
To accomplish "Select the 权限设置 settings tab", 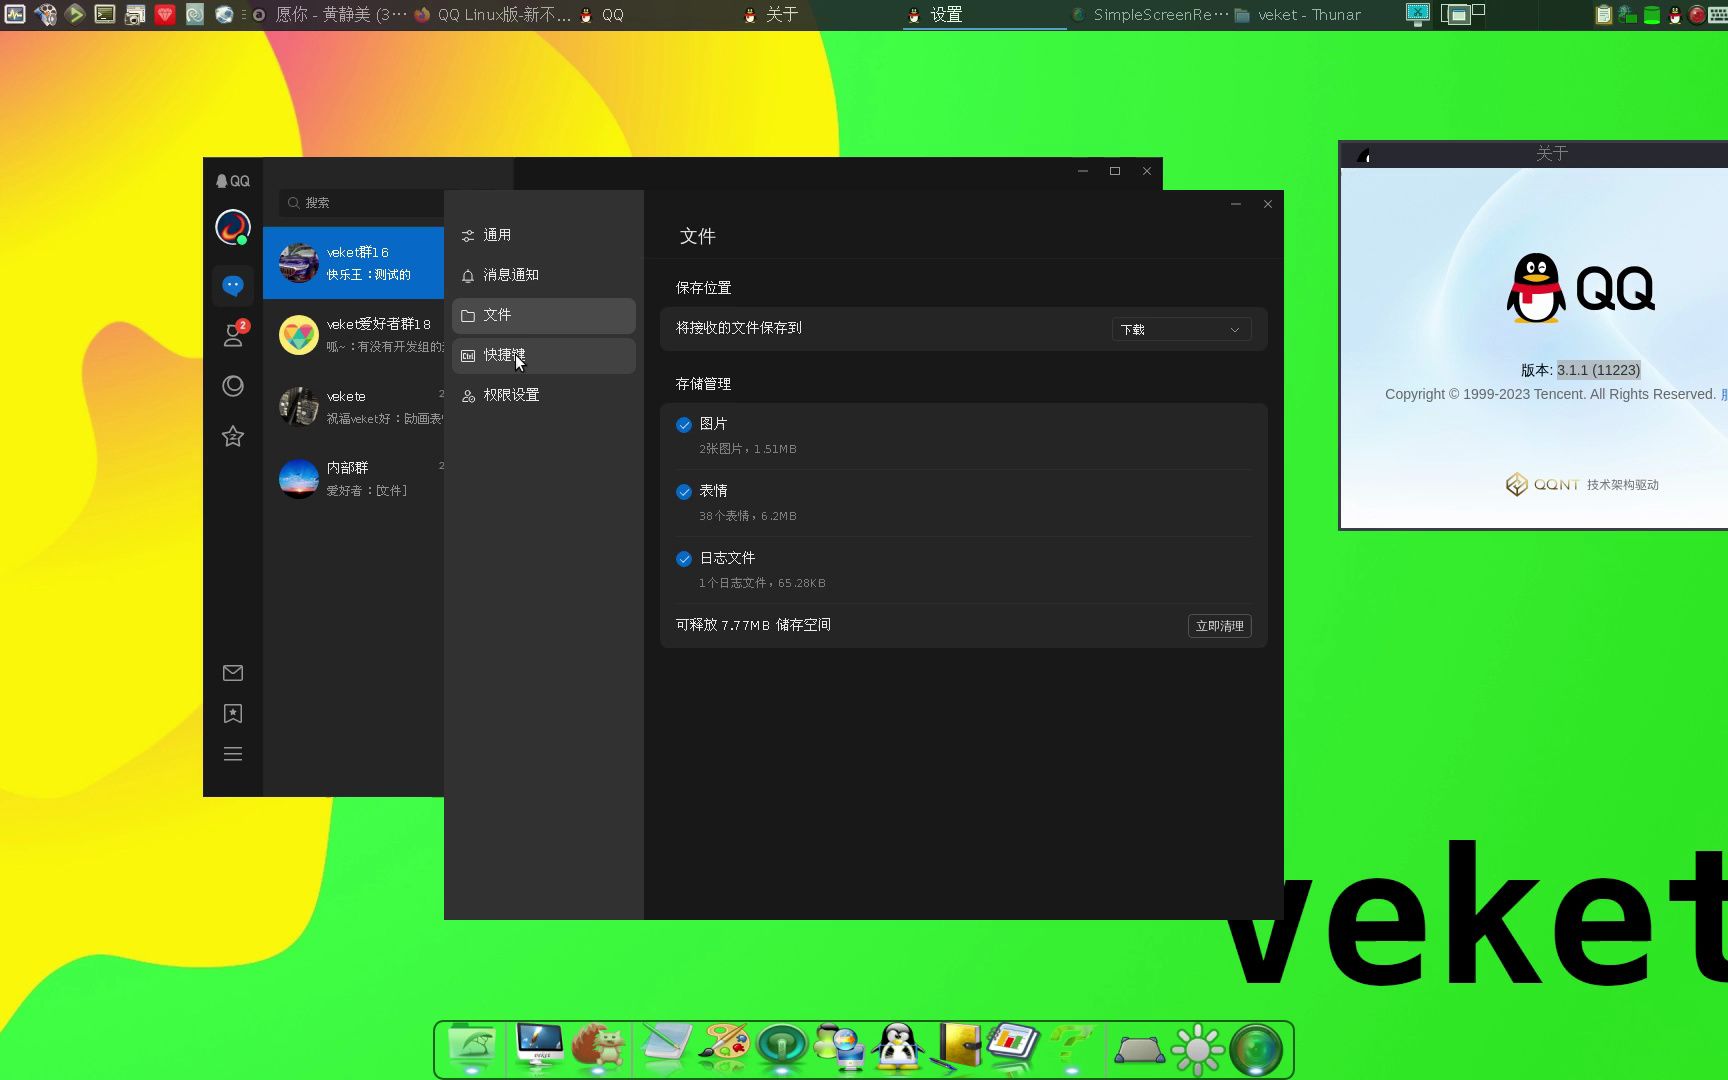I will (x=544, y=396).
